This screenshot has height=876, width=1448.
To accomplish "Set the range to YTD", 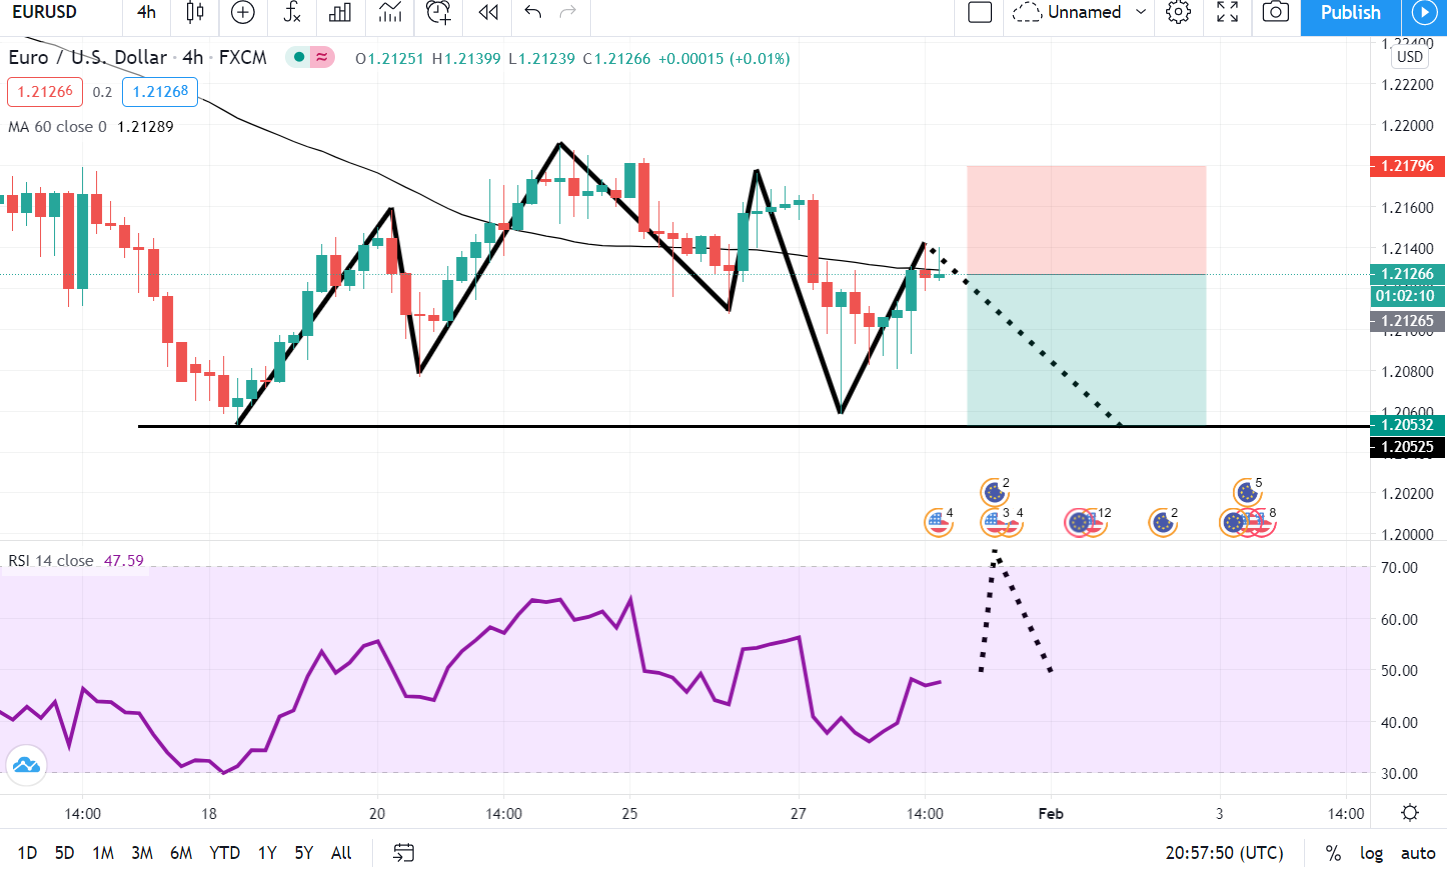I will tap(224, 853).
